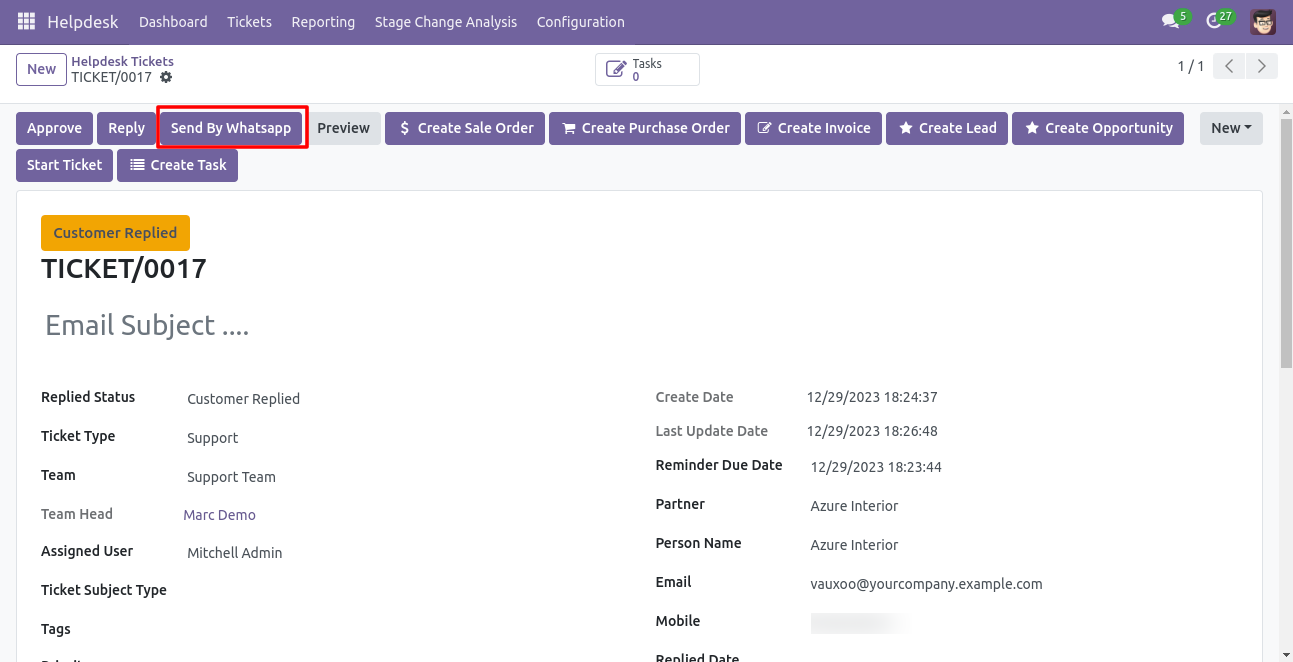Click the gear icon next to TICKET/0017
Viewport: 1293px width, 662px height.
click(166, 77)
